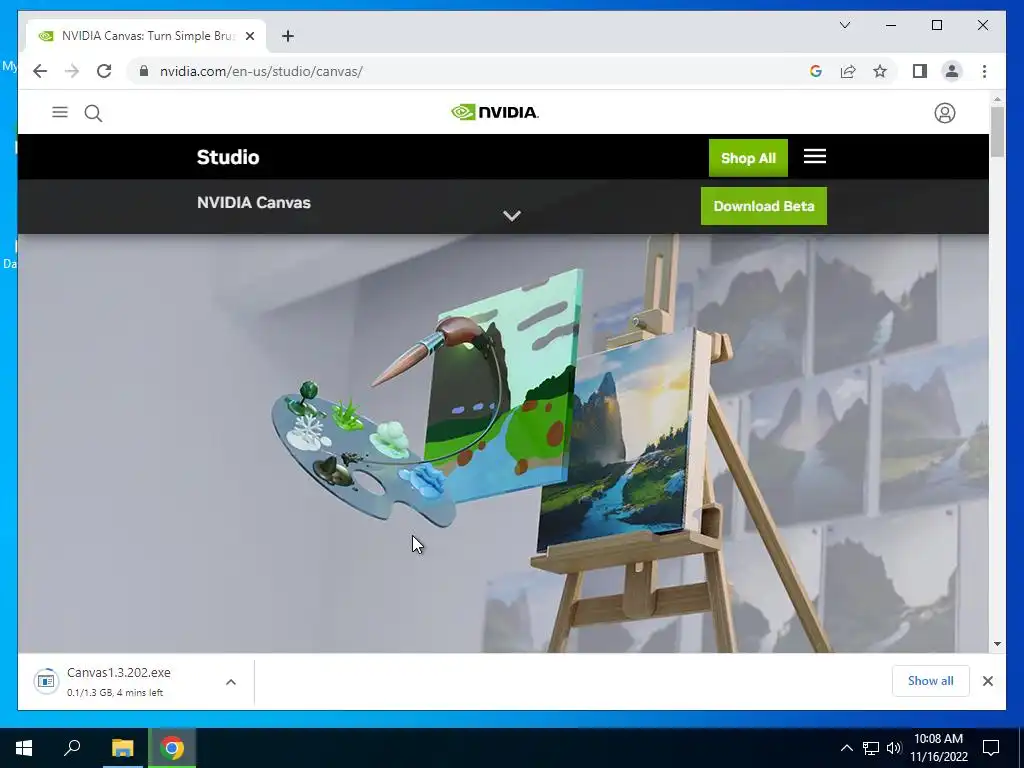This screenshot has height=768, width=1024.
Task: Go back to the previous page
Action: (x=40, y=71)
